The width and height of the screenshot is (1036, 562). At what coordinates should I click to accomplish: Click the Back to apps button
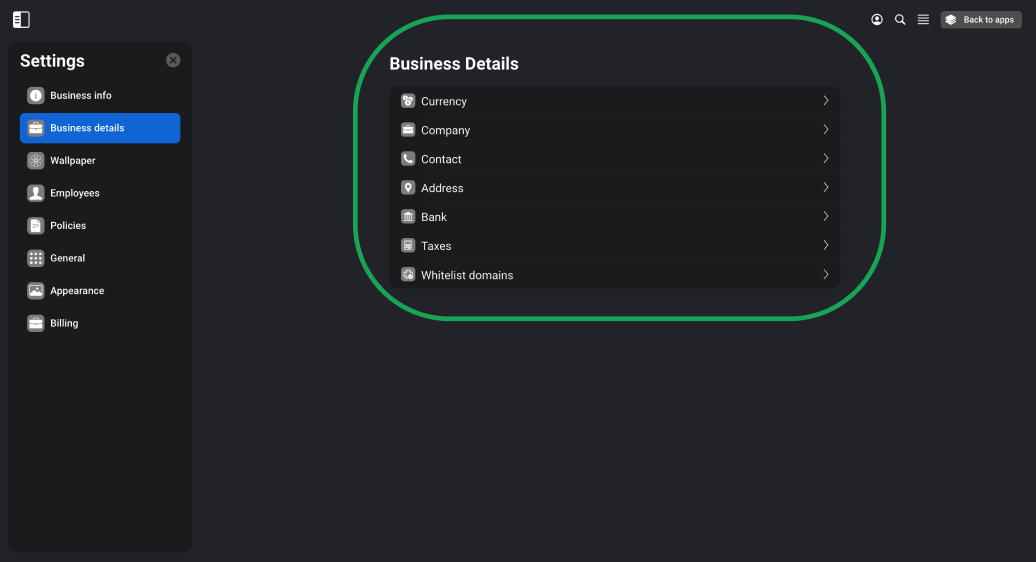pyautogui.click(x=981, y=20)
